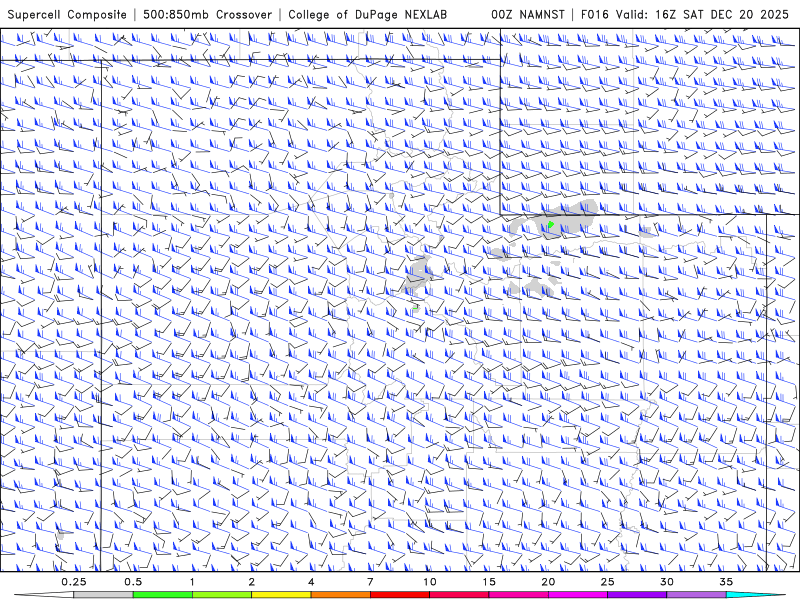This screenshot has width=800, height=600.
Task: Click the '15' colorbar label
Action: click(x=489, y=582)
